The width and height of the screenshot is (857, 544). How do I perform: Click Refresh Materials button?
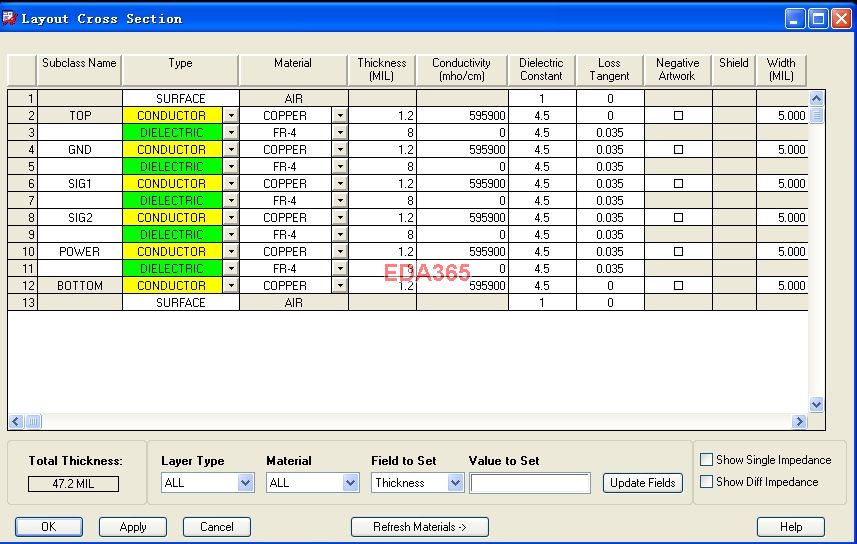click(x=420, y=527)
